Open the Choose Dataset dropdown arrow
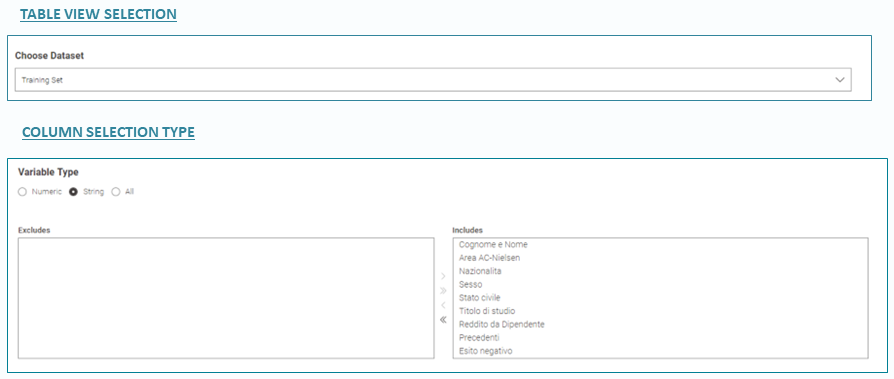 839,80
